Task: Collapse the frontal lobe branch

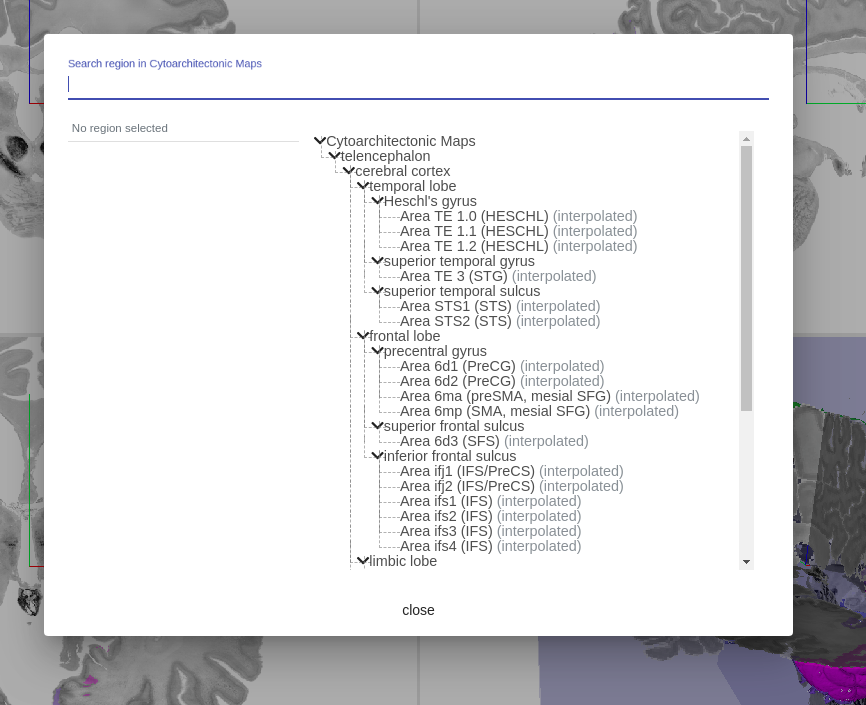Action: [363, 335]
